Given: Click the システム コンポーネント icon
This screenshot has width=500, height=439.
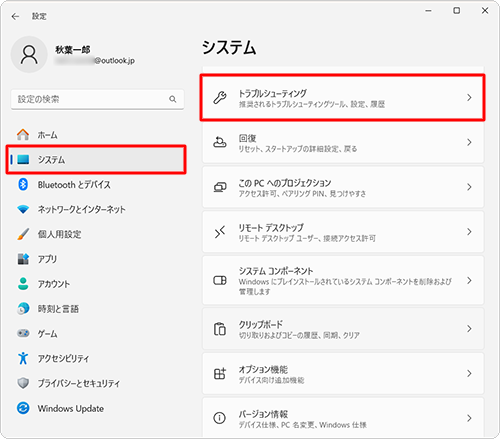Looking at the screenshot, I should (220, 280).
